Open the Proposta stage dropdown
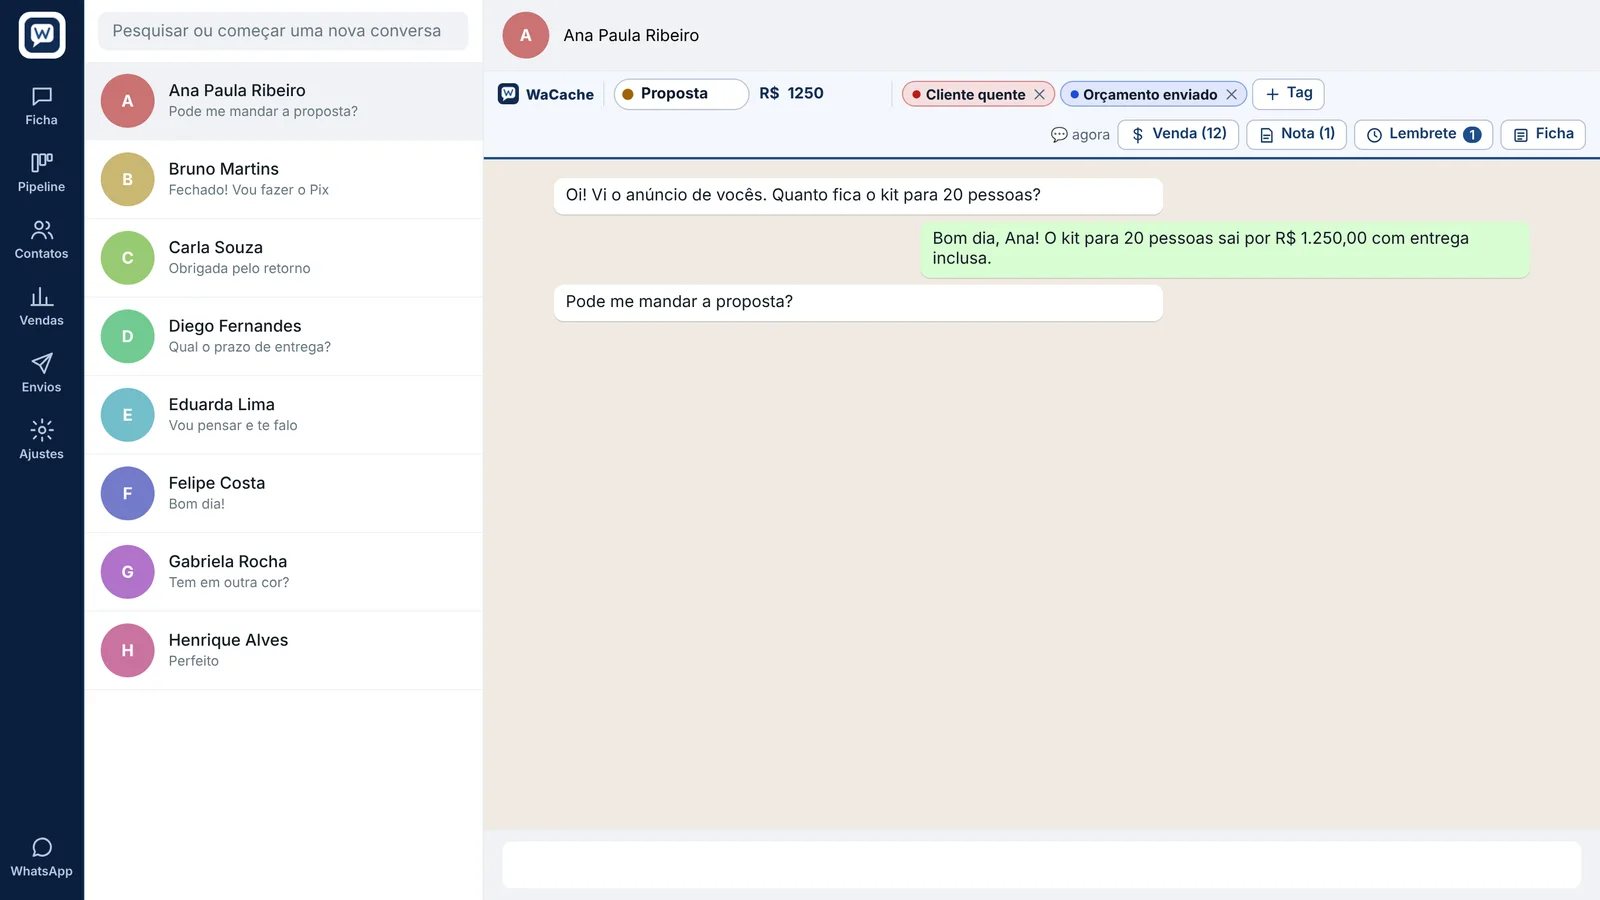1600x900 pixels. [681, 94]
